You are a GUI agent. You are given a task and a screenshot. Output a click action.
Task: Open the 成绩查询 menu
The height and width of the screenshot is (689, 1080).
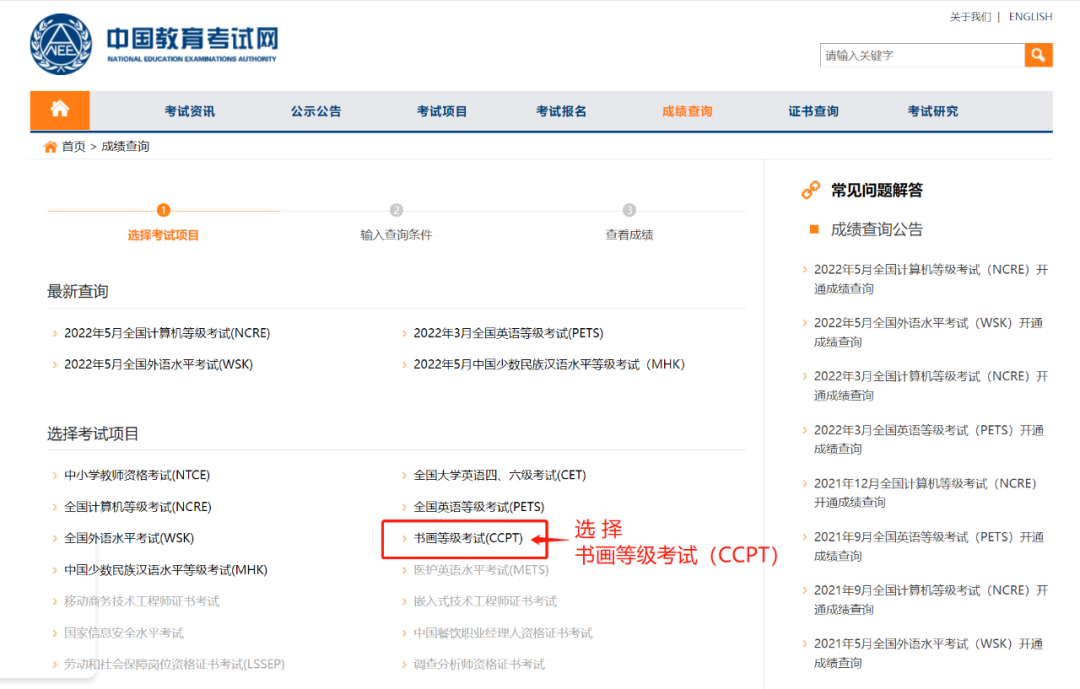pos(687,111)
